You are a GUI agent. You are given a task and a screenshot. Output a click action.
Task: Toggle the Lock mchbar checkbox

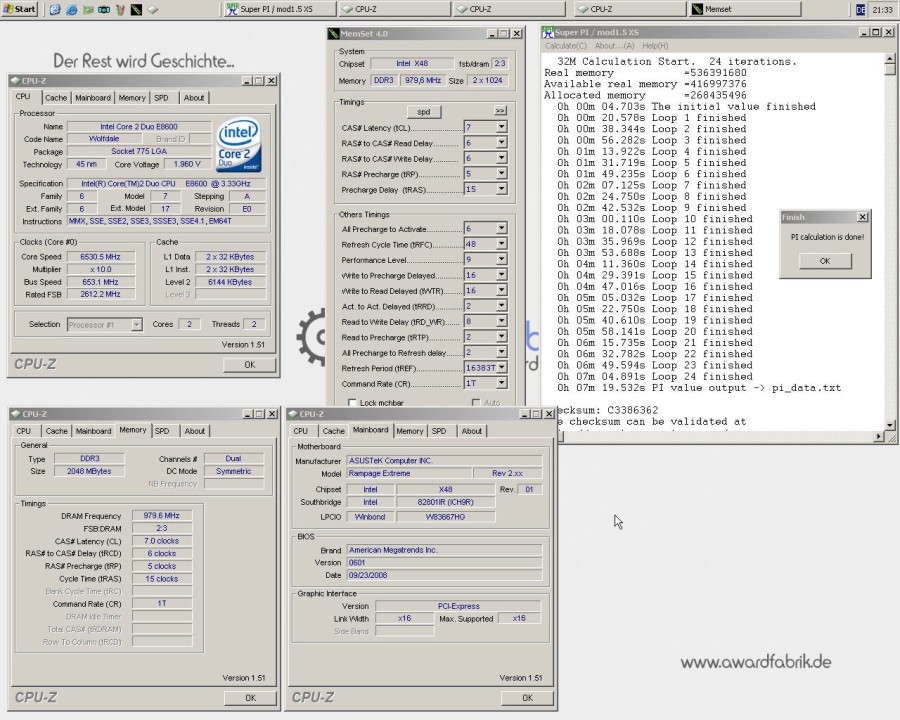pyautogui.click(x=352, y=402)
